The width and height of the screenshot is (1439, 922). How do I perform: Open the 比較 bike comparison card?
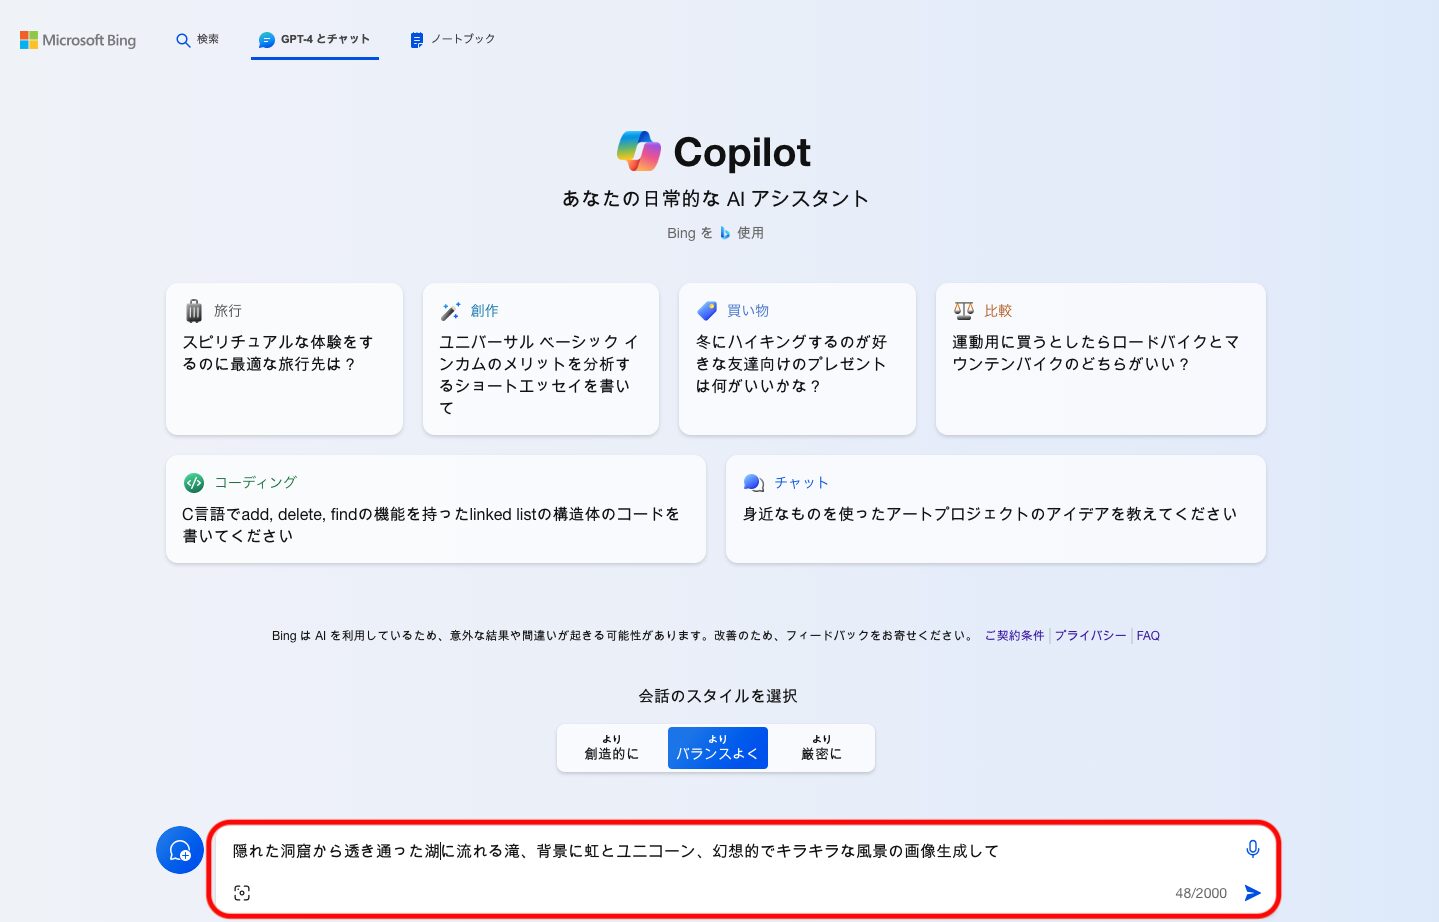point(1101,359)
